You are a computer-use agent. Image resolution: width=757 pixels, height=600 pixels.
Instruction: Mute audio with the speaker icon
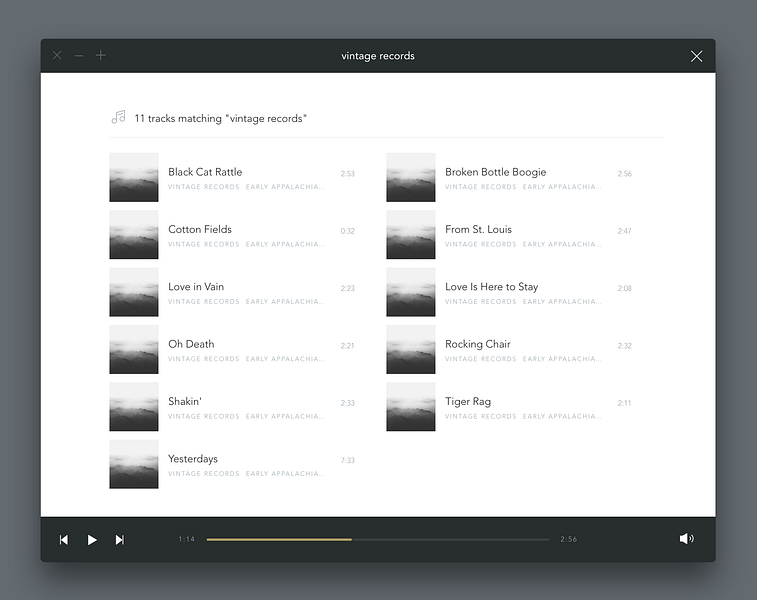point(687,538)
